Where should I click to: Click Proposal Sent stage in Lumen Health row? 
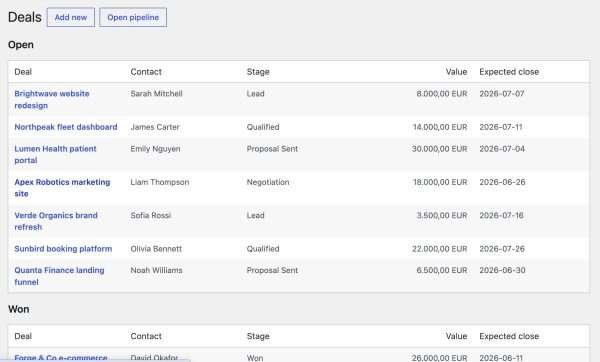272,149
